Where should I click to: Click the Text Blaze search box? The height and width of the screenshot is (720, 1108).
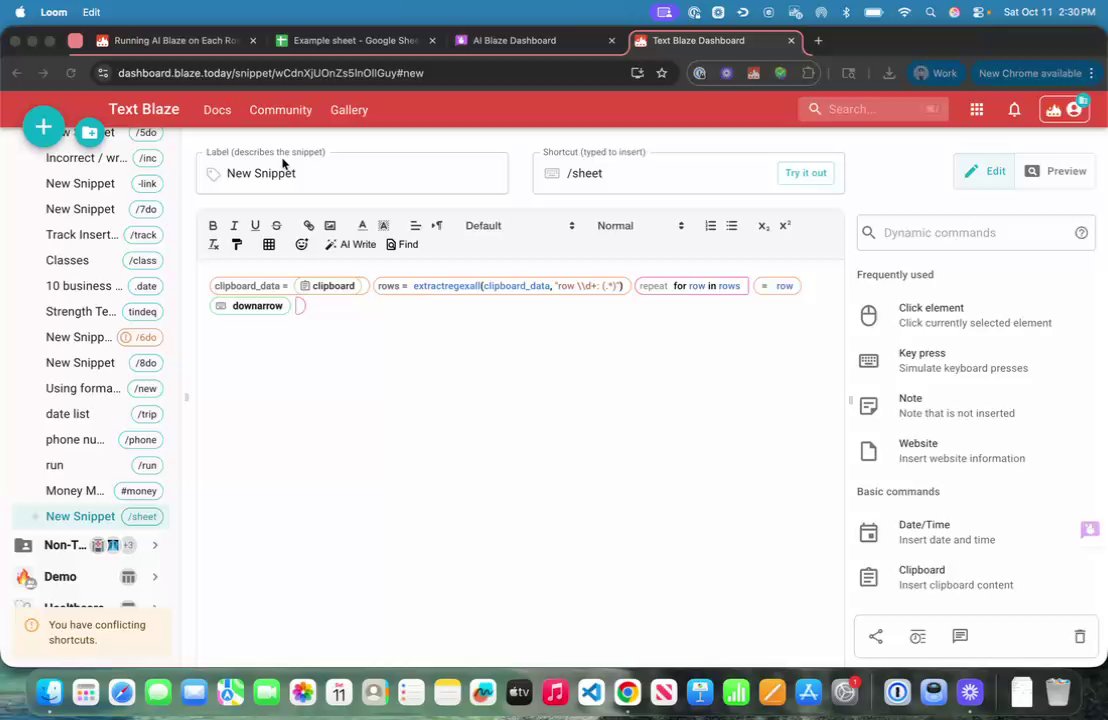point(873,110)
